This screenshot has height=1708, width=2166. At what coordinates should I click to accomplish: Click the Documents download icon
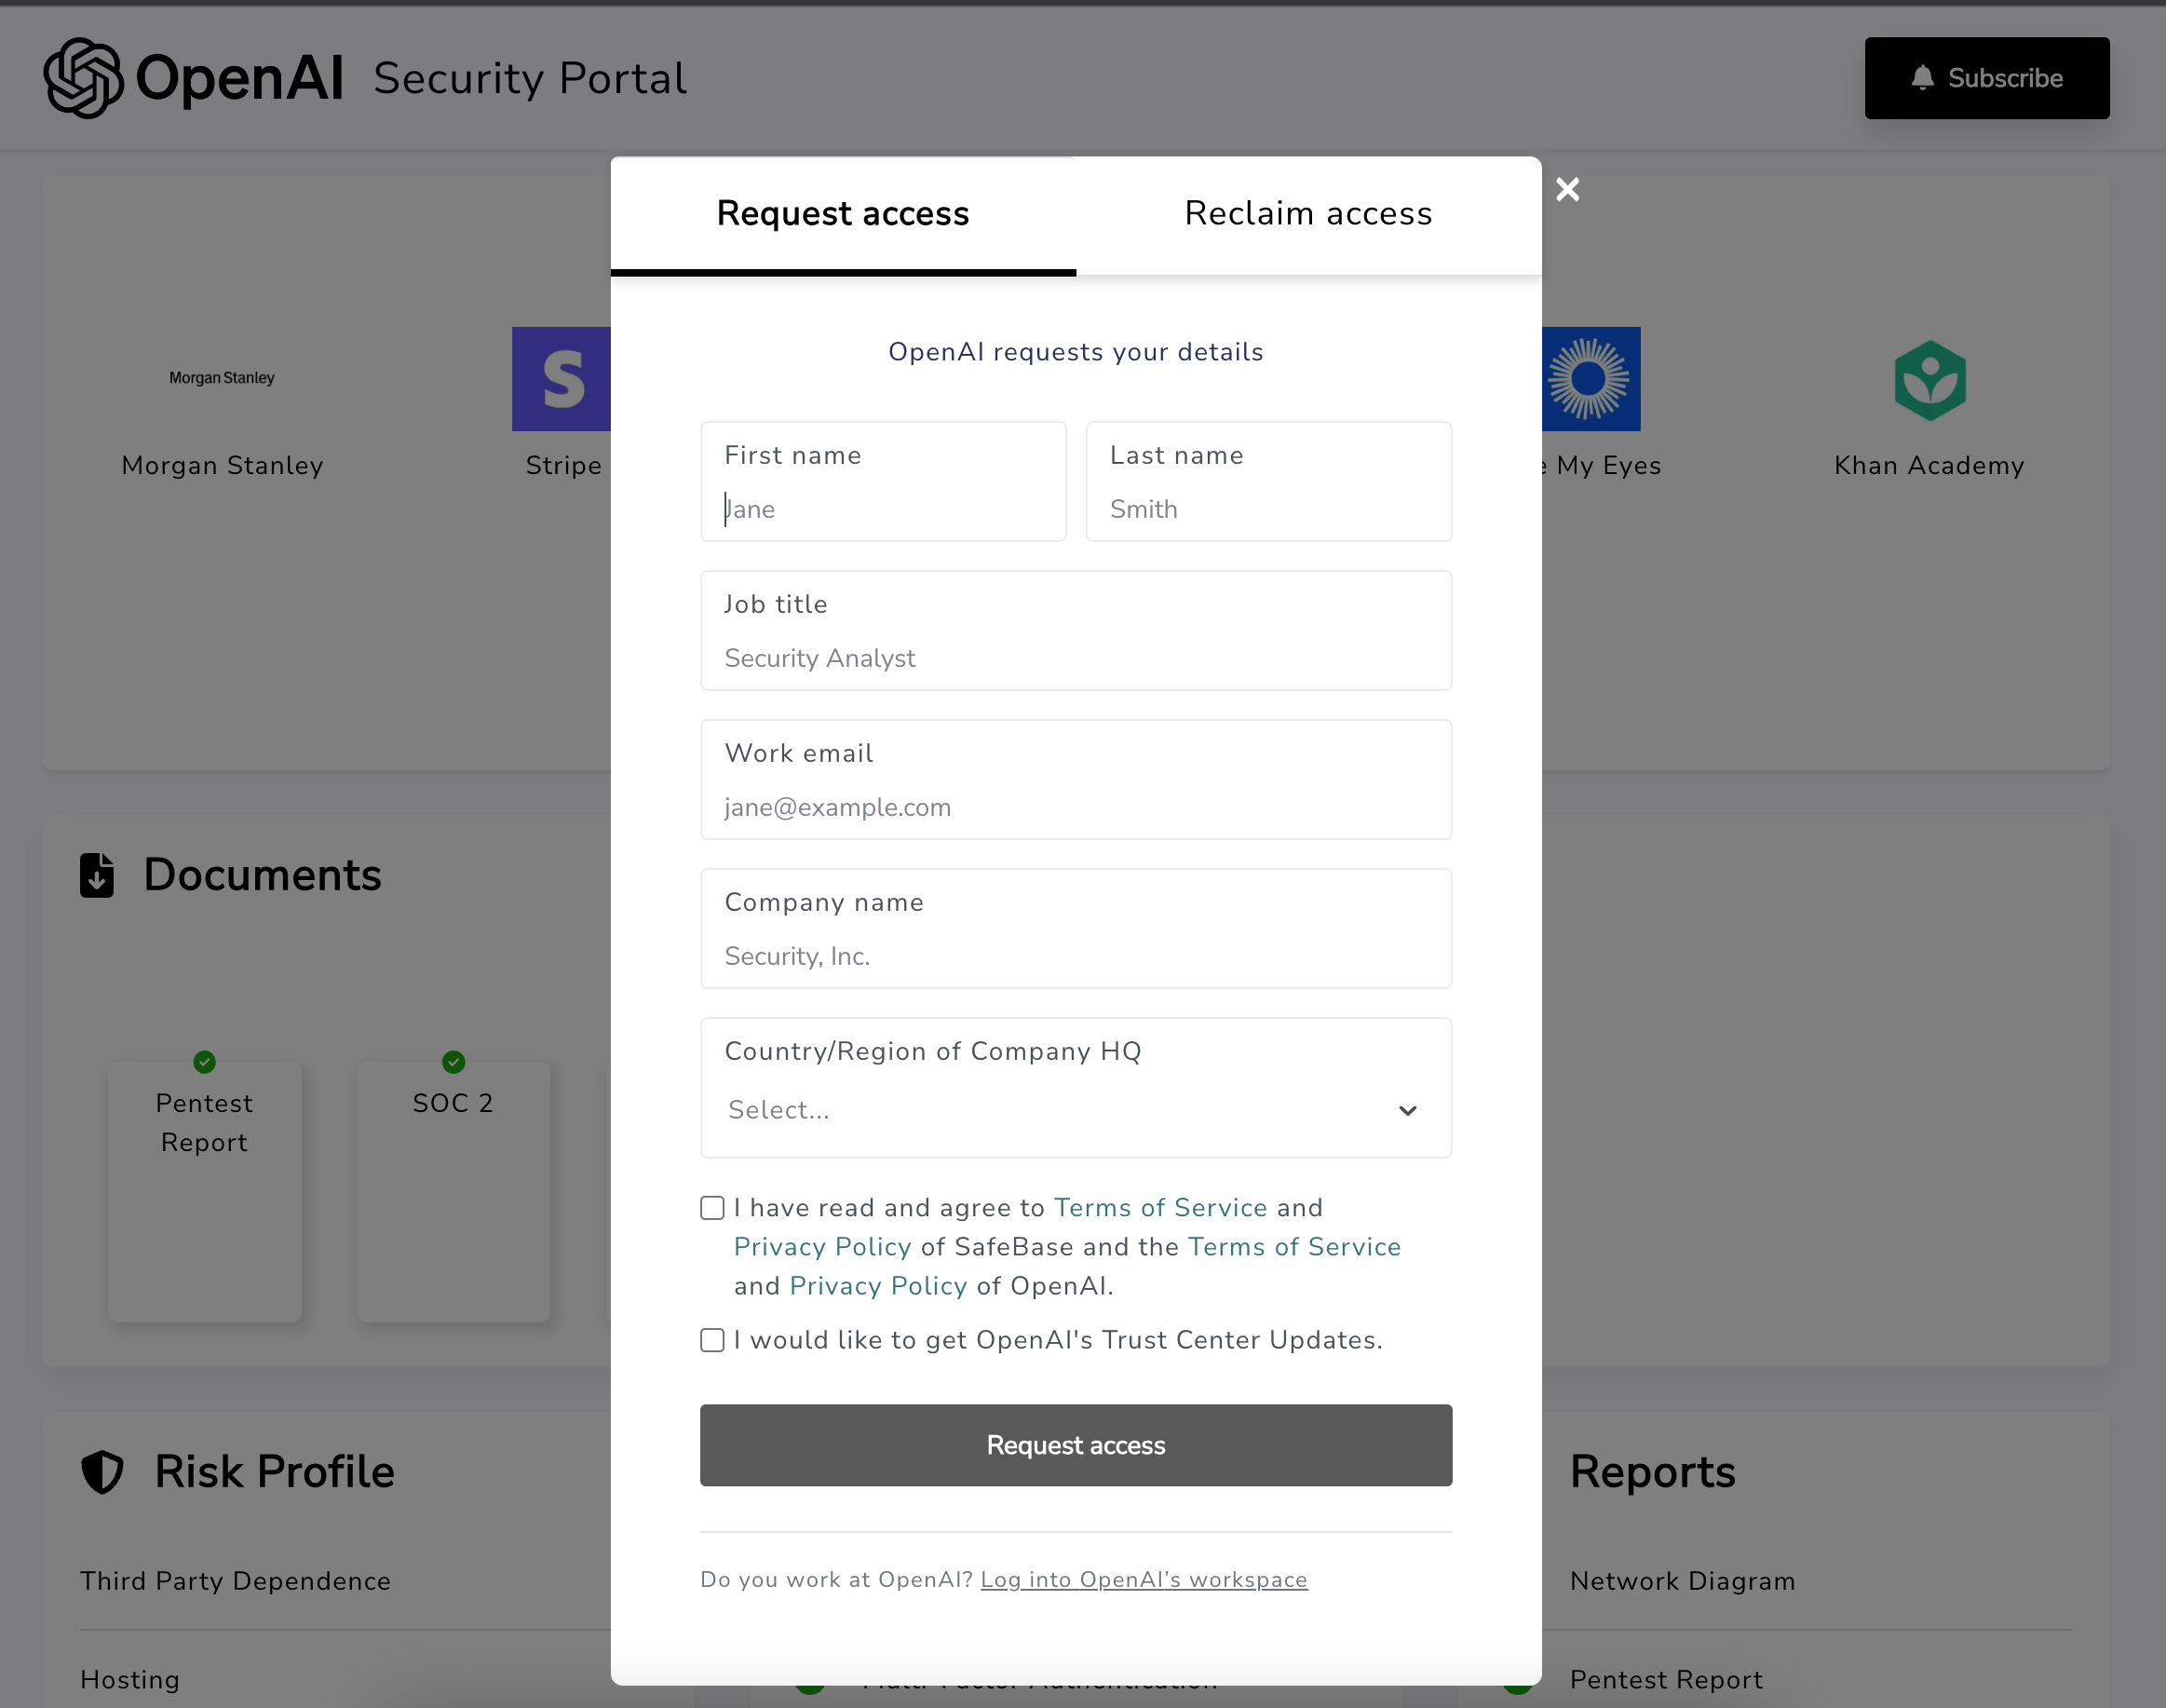click(x=97, y=875)
